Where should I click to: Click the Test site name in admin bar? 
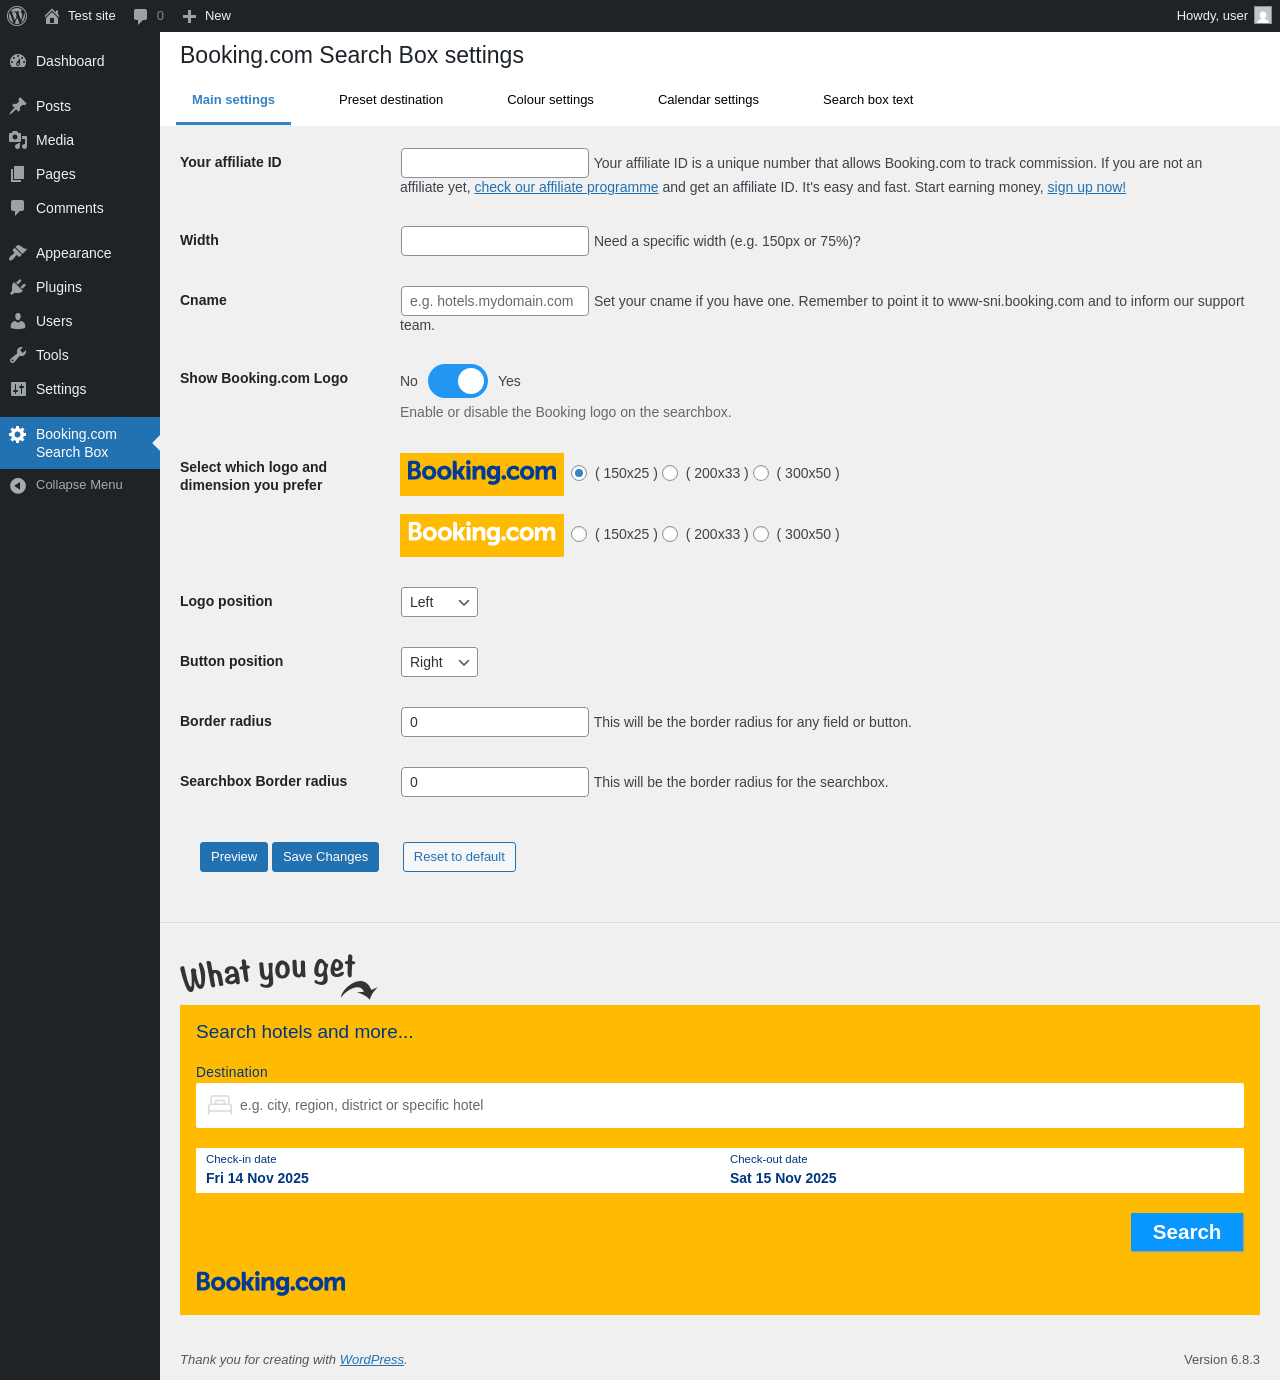pyautogui.click(x=92, y=16)
